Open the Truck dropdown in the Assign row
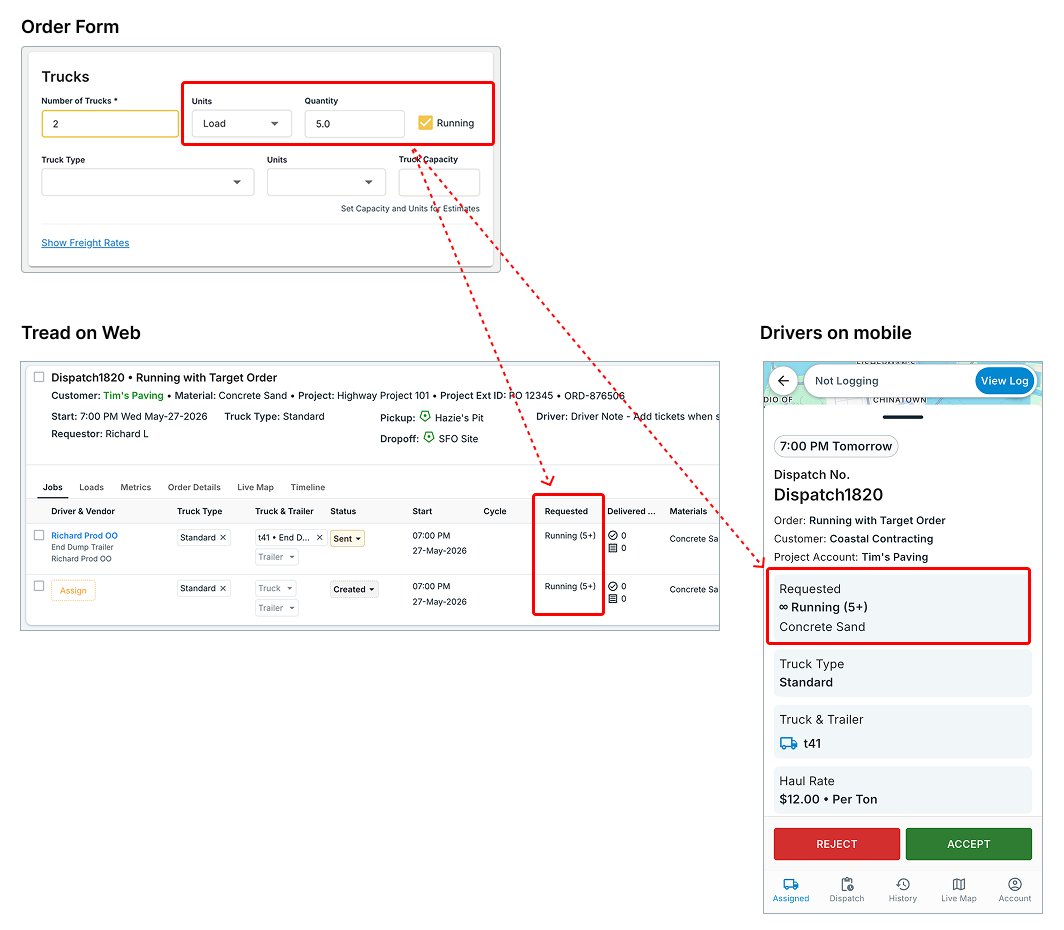The height and width of the screenshot is (930, 1064). point(276,588)
